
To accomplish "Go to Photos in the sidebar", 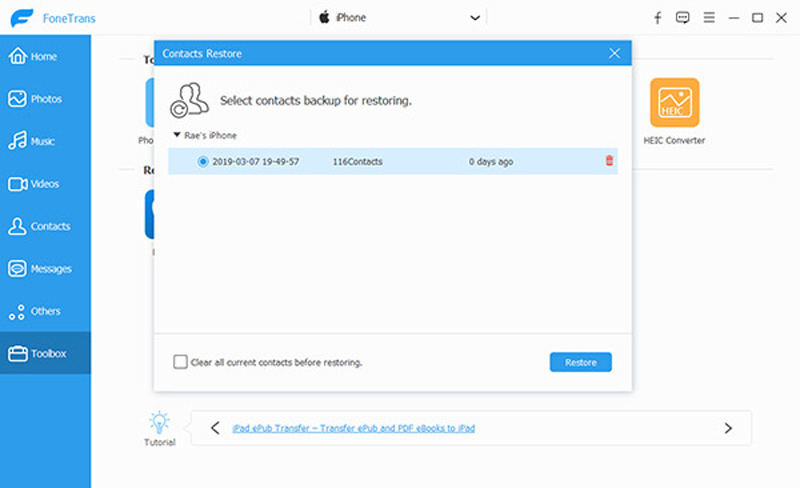I will coord(45,99).
